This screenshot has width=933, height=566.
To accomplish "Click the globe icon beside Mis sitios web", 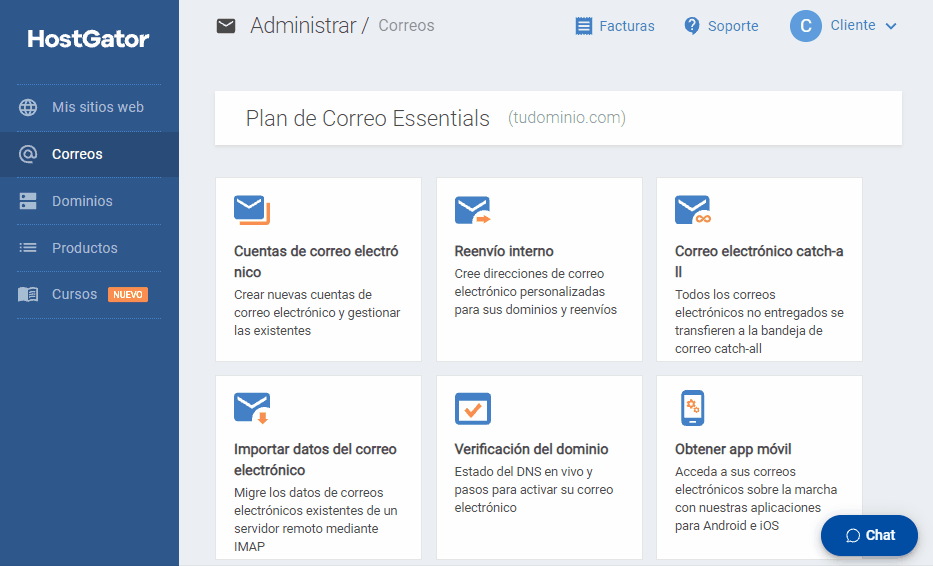I will pyautogui.click(x=28, y=107).
